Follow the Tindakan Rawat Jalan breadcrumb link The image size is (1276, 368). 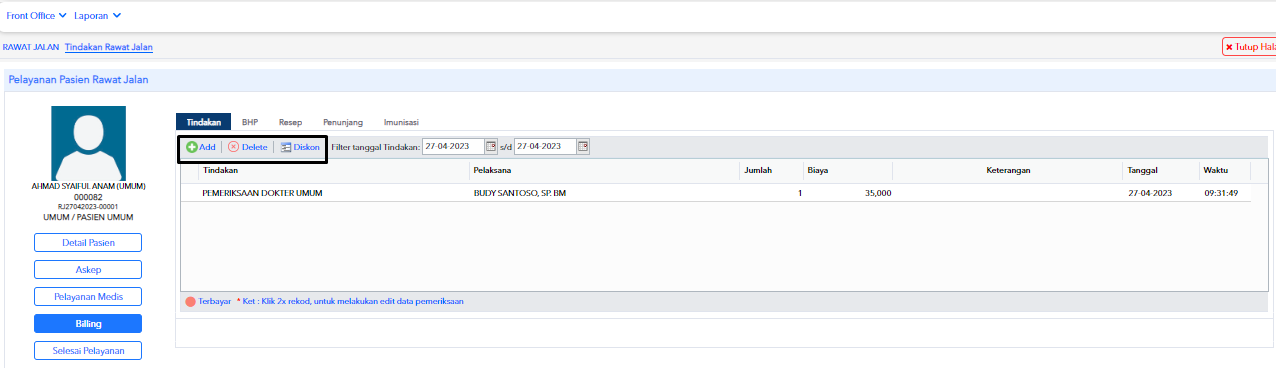click(109, 47)
